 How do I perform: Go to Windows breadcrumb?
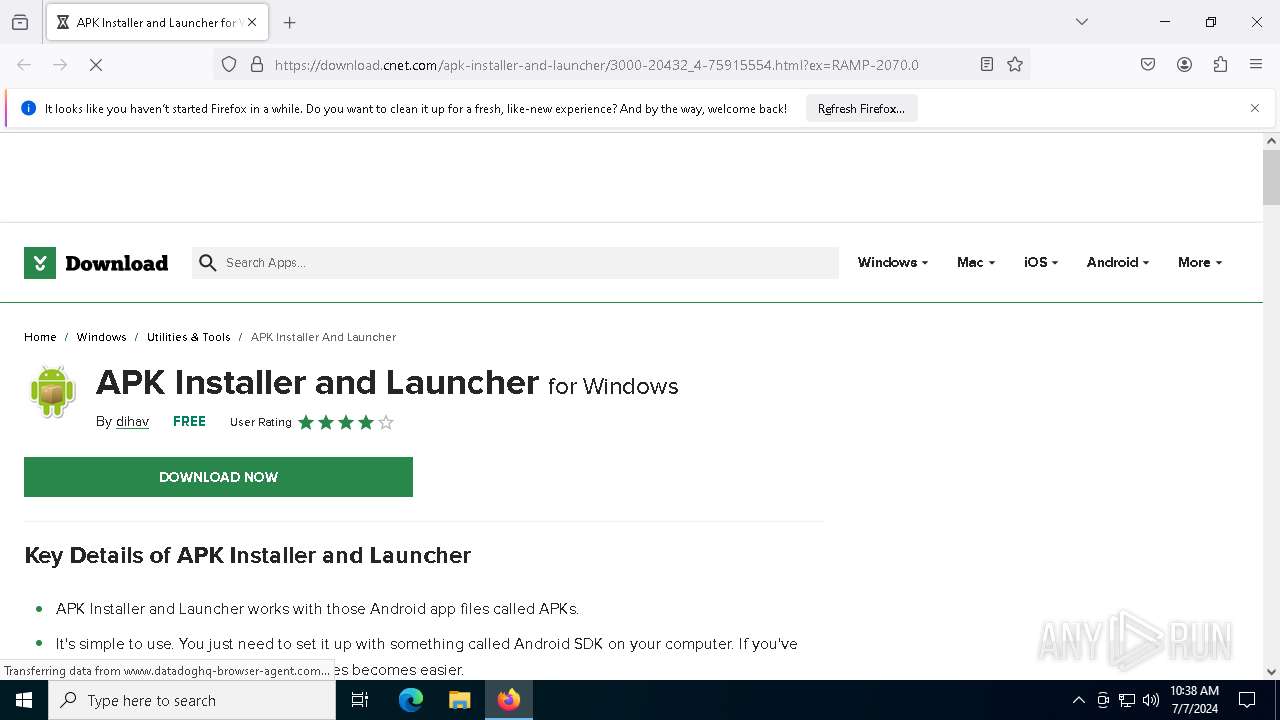tap(101, 337)
